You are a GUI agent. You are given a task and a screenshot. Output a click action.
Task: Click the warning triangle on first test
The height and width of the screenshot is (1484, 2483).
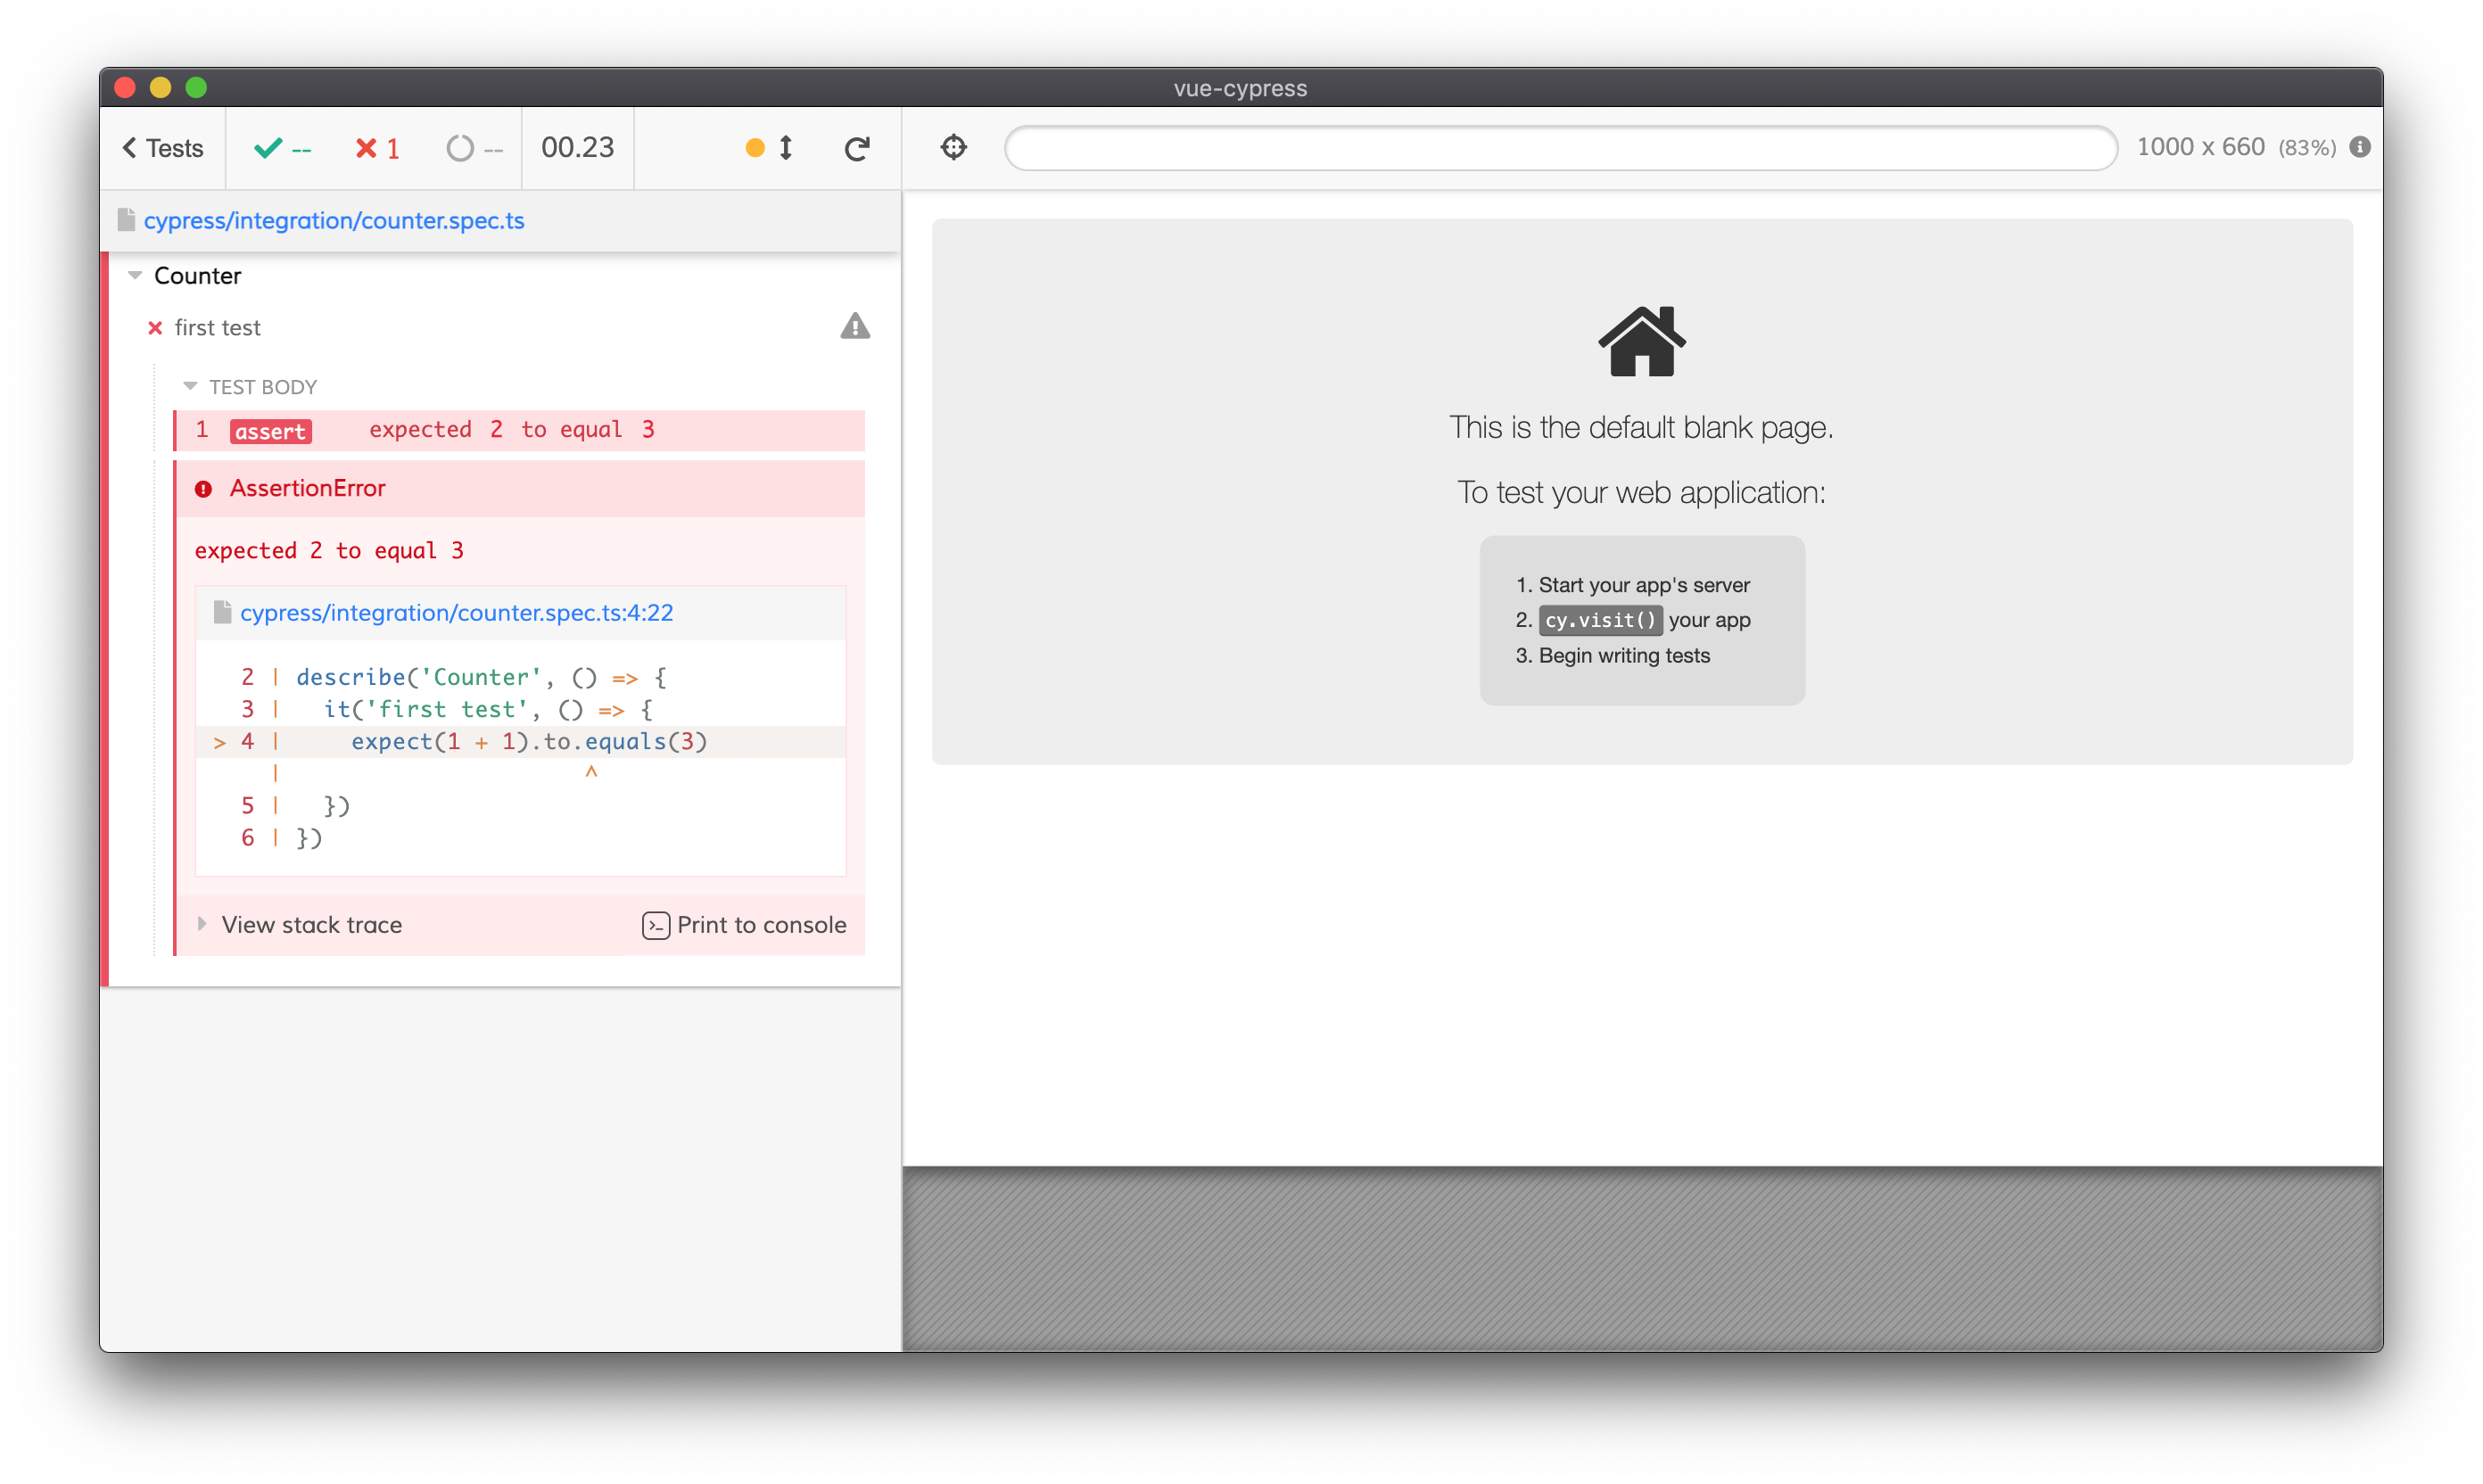click(855, 326)
